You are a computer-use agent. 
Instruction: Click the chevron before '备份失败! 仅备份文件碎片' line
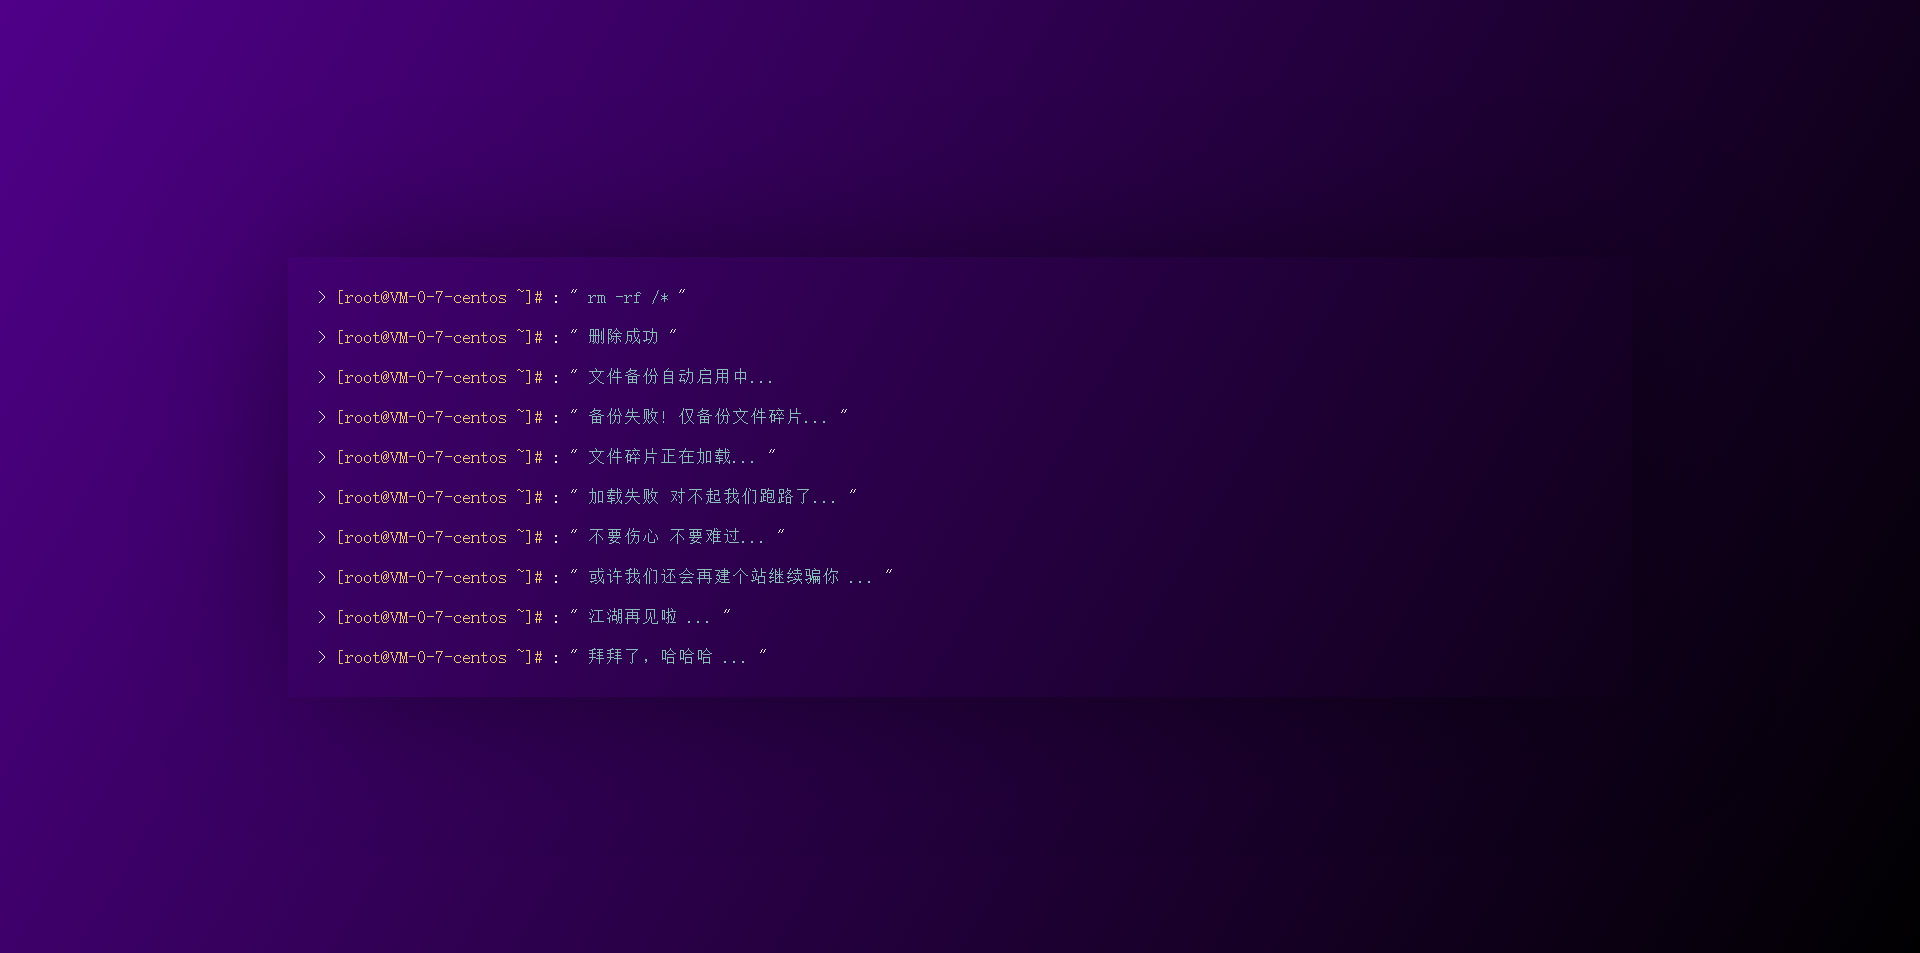coord(321,418)
